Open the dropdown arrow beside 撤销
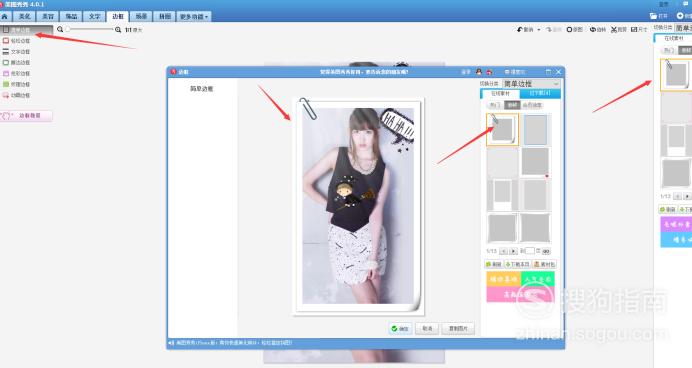Screen dimensions: 692x368 click(539, 30)
